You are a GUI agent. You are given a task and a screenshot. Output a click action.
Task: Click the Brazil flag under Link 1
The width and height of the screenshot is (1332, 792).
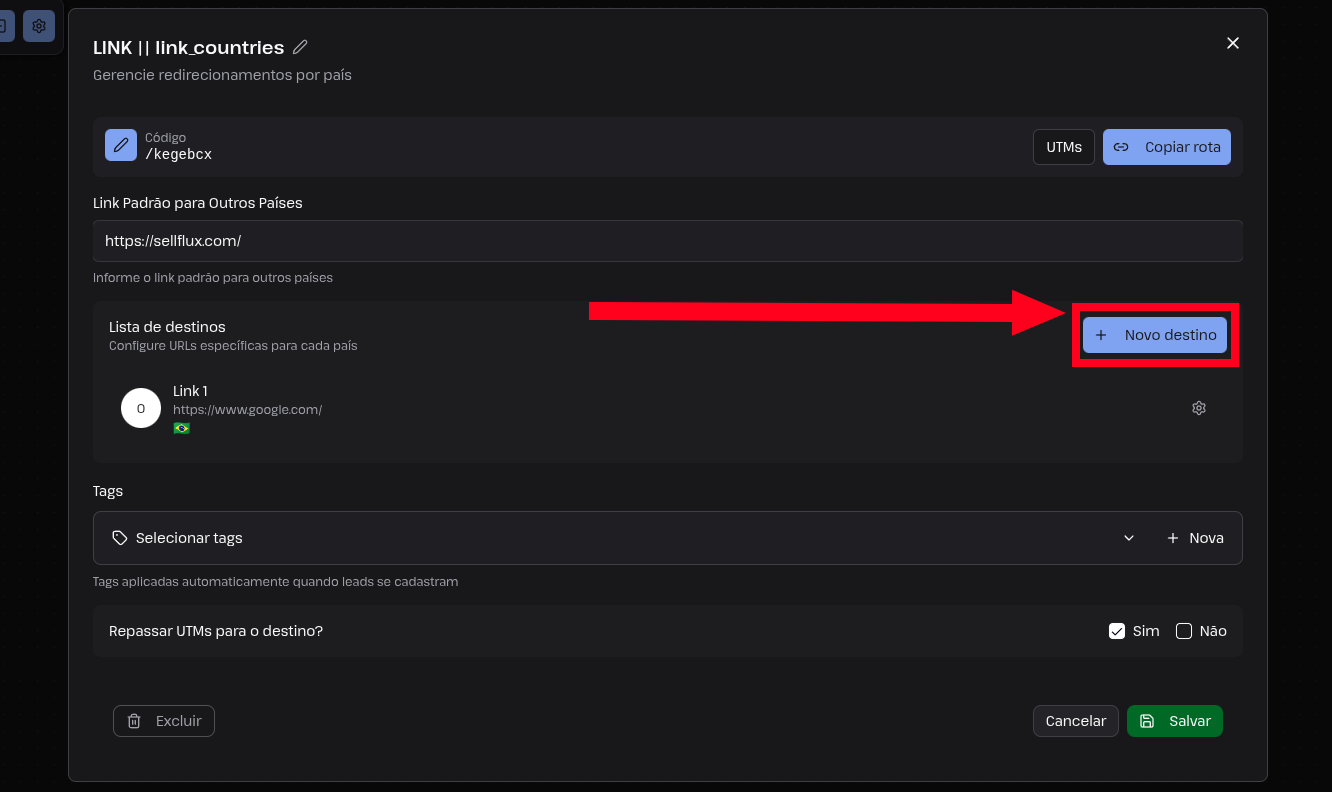point(181,428)
